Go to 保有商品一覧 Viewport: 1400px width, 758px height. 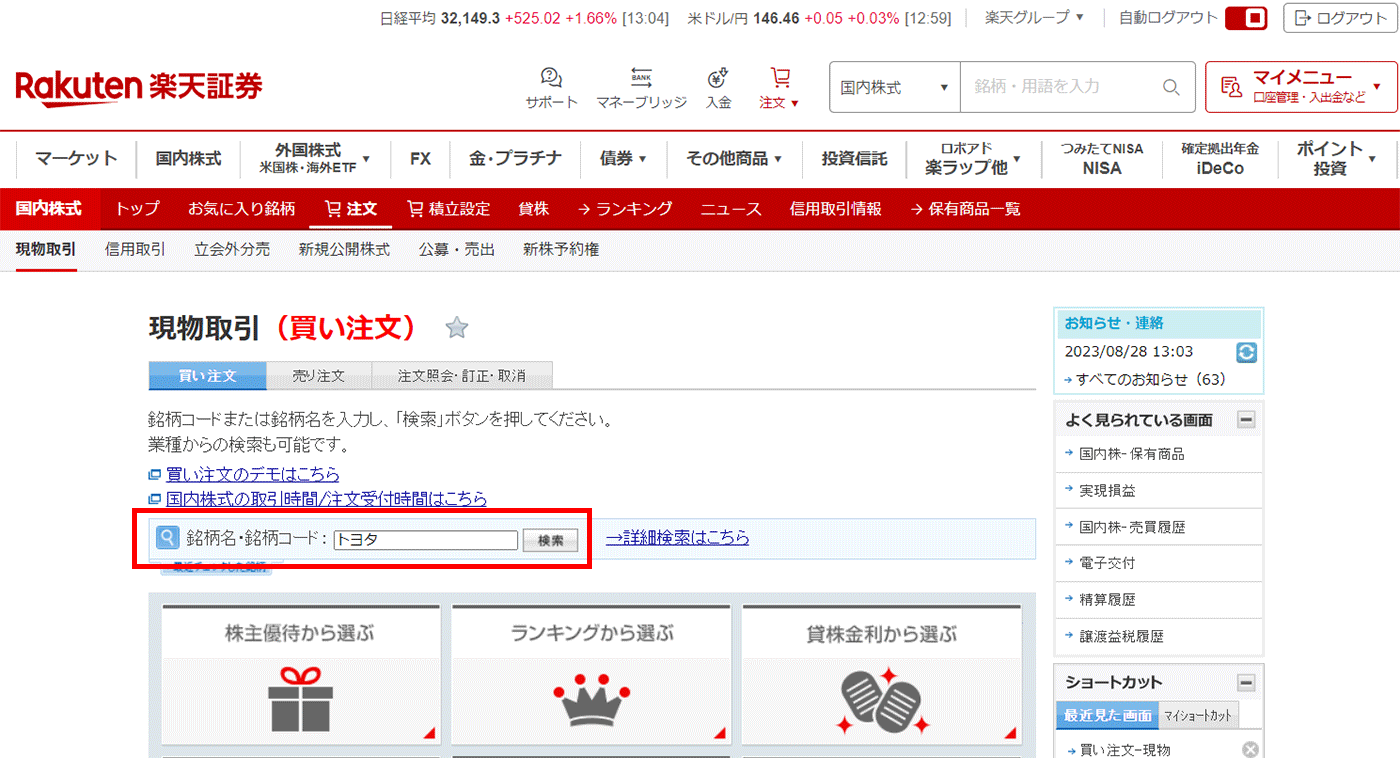pos(965,209)
